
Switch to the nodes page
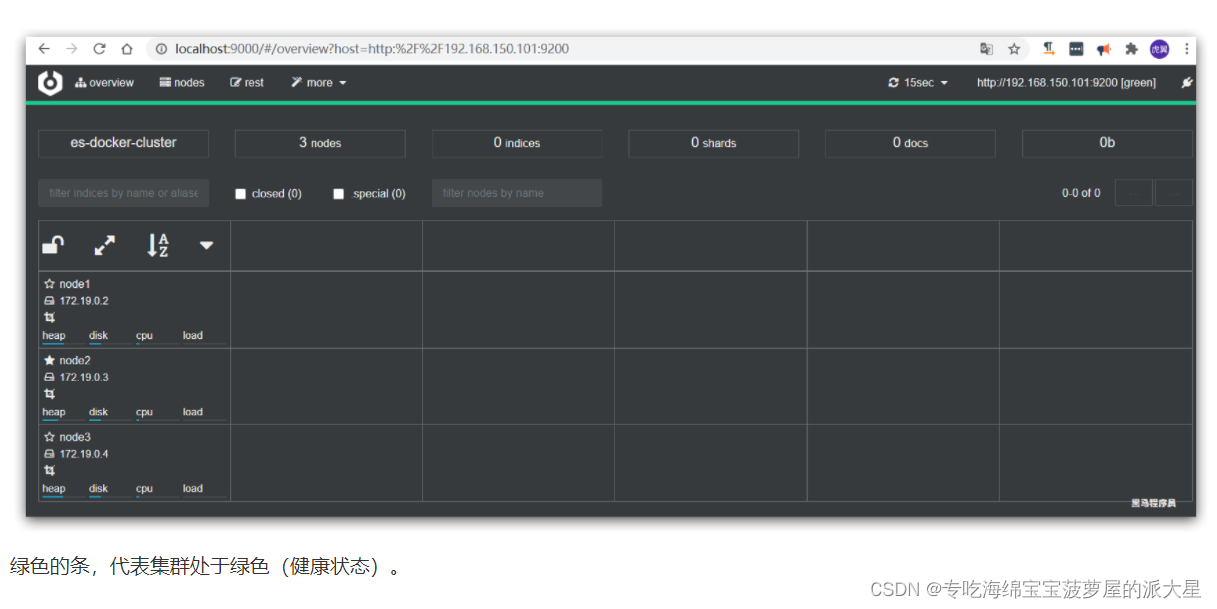point(182,83)
